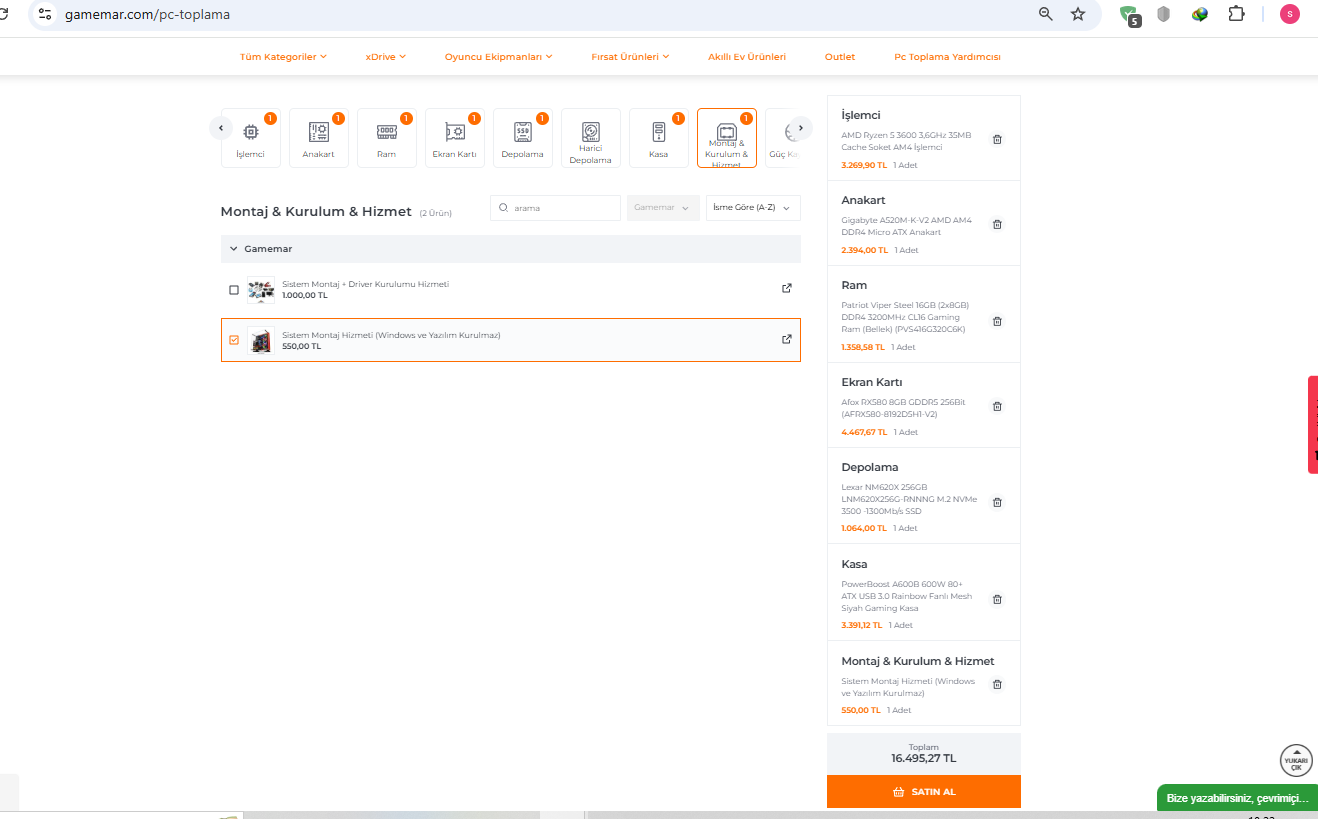Click the YUKARI ÇIK scroll-to-top button

(x=1296, y=761)
